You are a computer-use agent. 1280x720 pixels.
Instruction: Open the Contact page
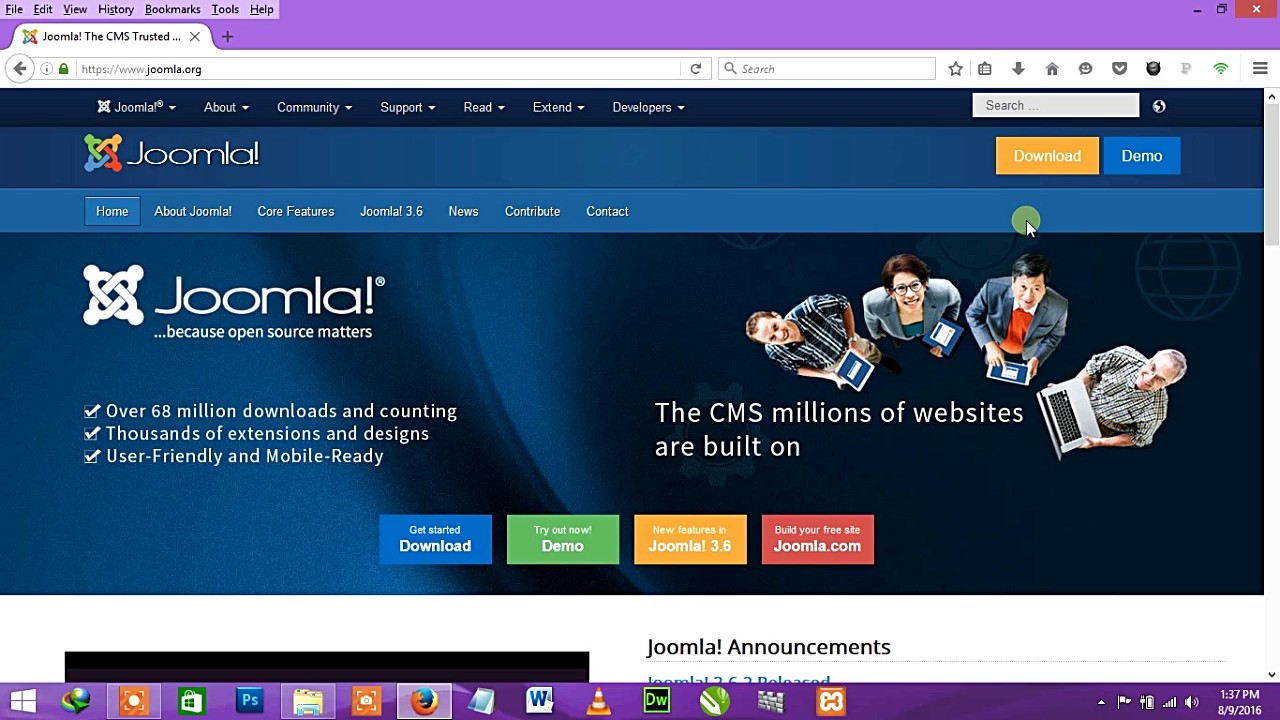click(607, 211)
